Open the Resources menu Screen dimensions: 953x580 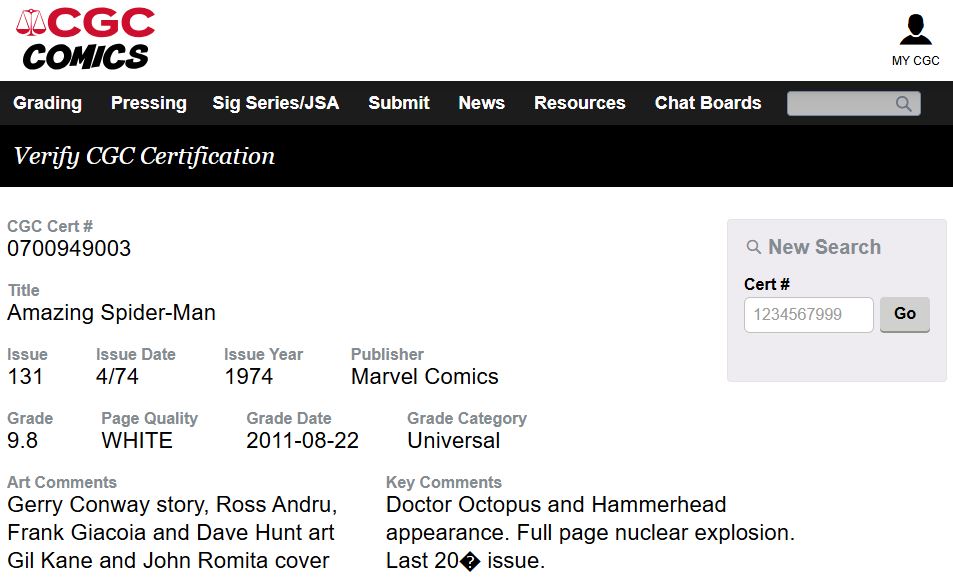point(580,103)
